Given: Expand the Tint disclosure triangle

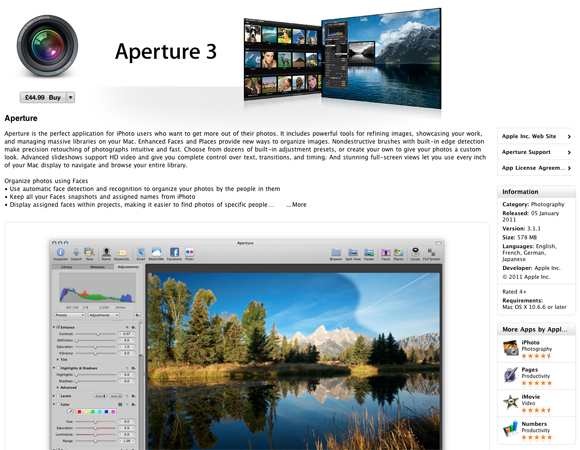Looking at the screenshot, I should pyautogui.click(x=58, y=359).
